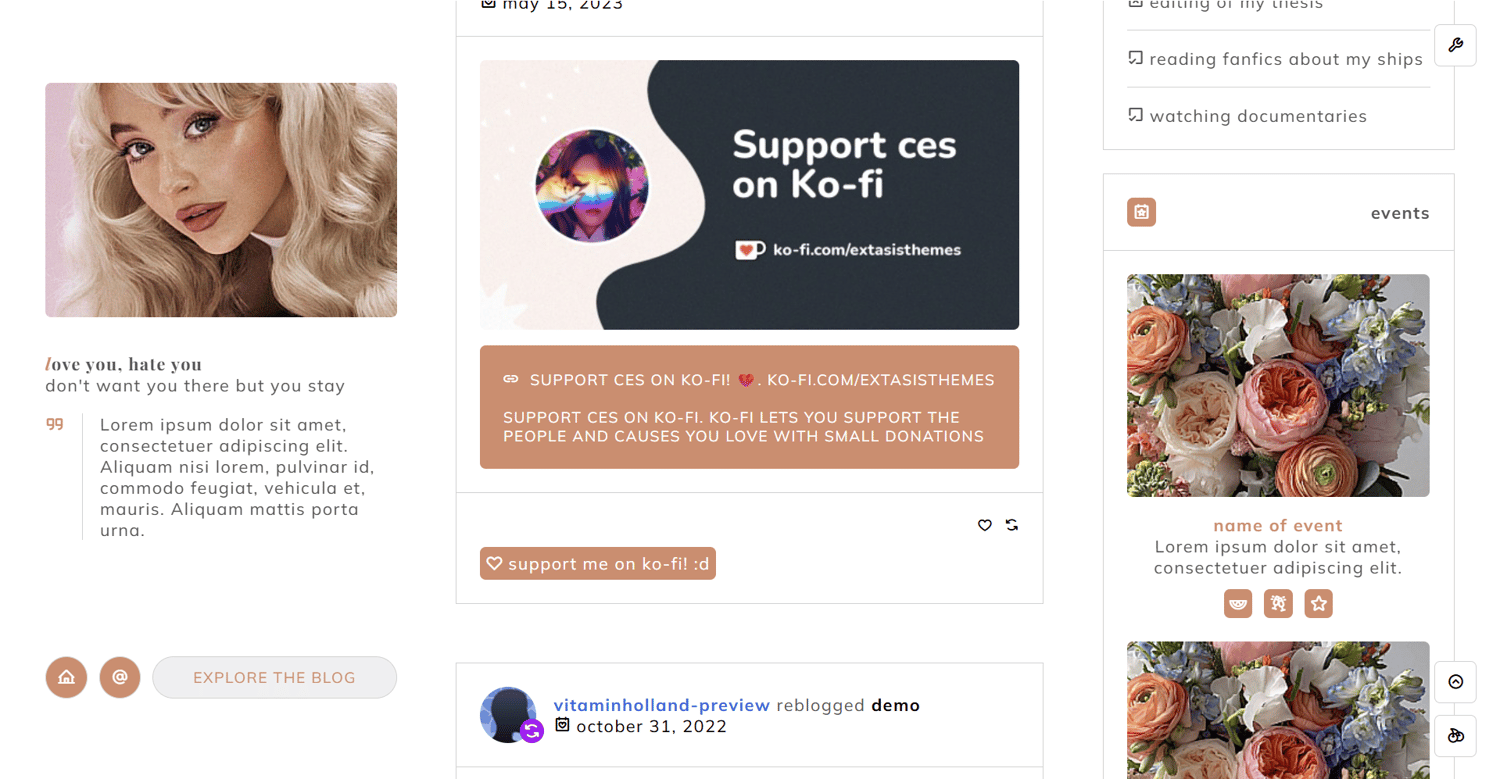Click the watermelon event icon
Viewport: 1500px width, 779px height.
[1238, 603]
